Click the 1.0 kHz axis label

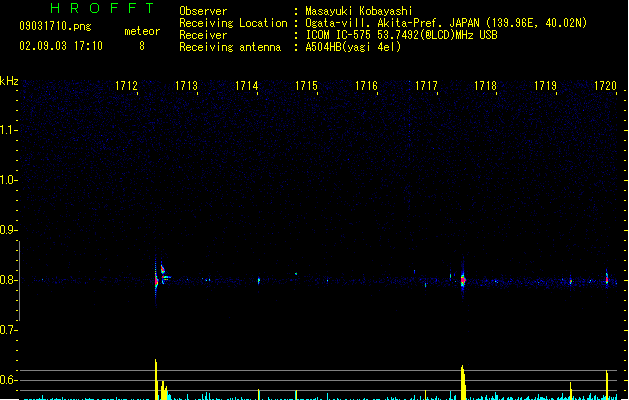pyautogui.click(x=8, y=180)
